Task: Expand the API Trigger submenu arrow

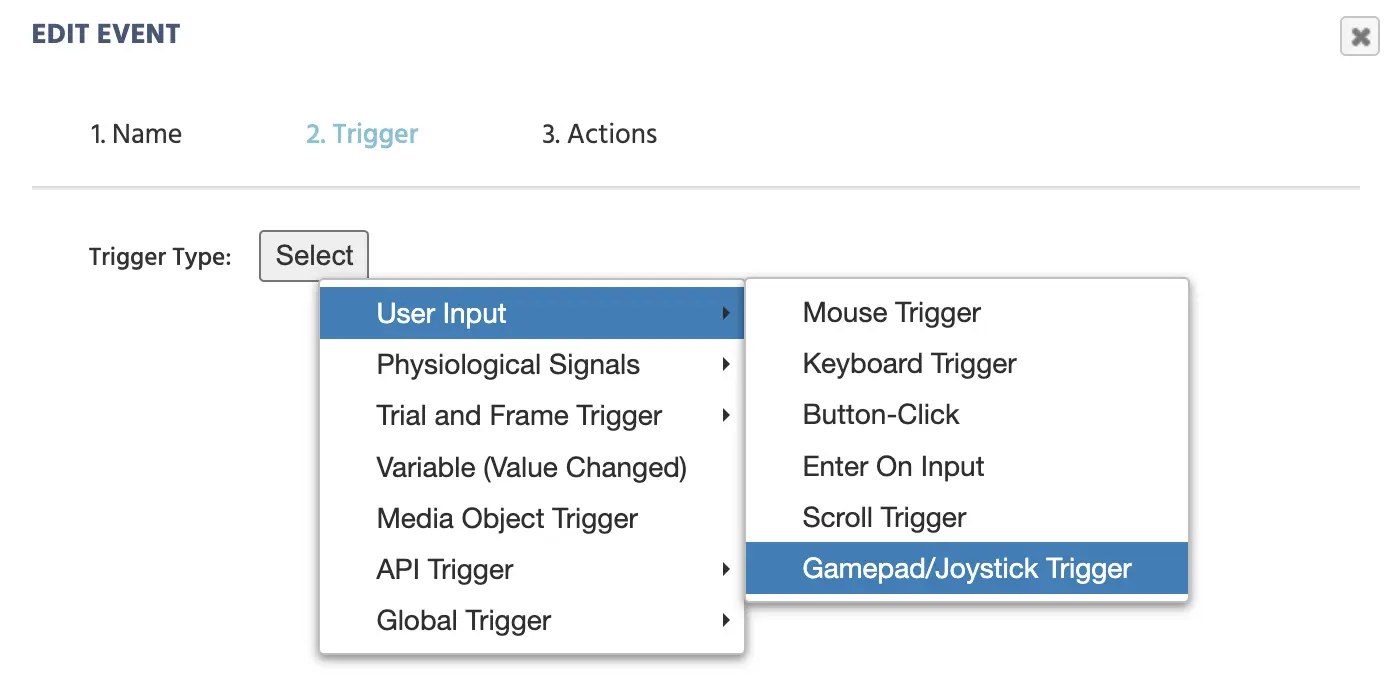Action: click(726, 570)
